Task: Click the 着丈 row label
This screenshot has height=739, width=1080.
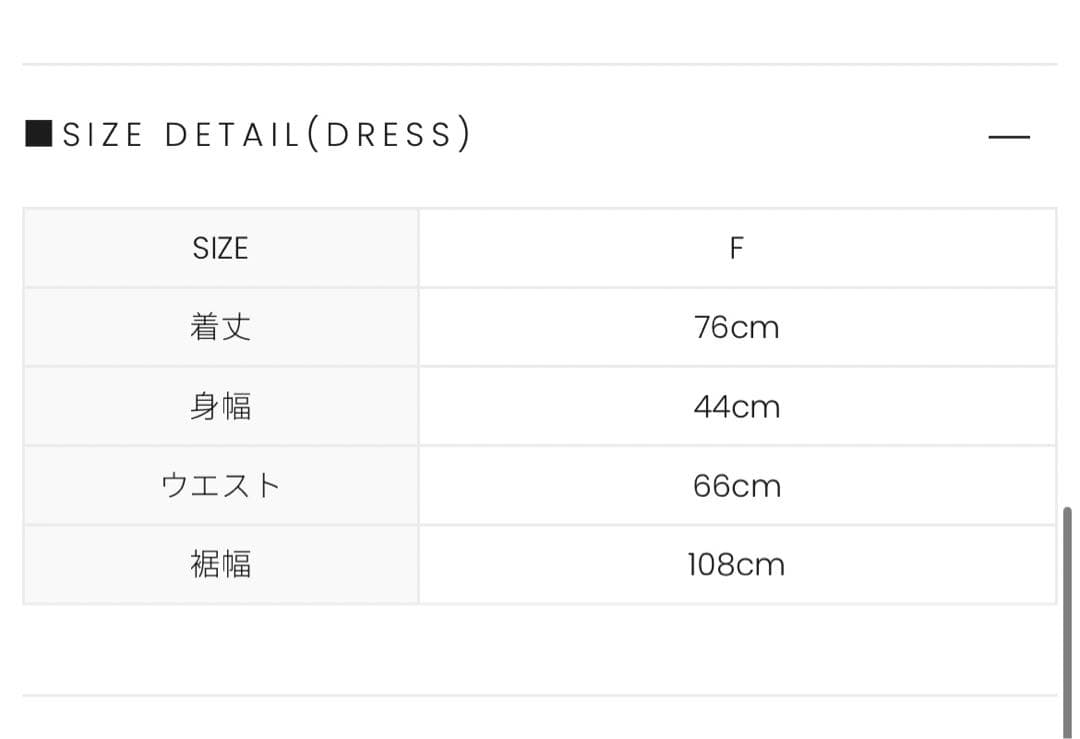Action: (220, 327)
